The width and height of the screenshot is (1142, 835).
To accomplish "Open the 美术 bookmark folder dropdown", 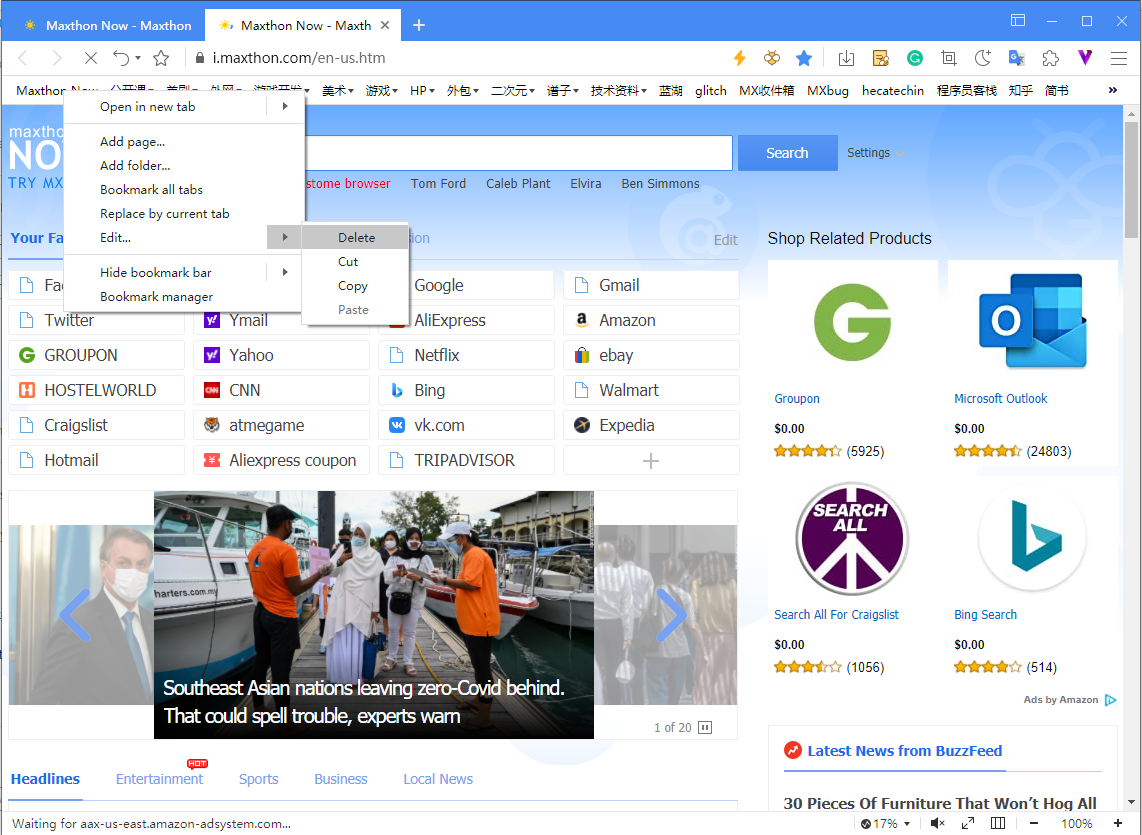I will [338, 90].
